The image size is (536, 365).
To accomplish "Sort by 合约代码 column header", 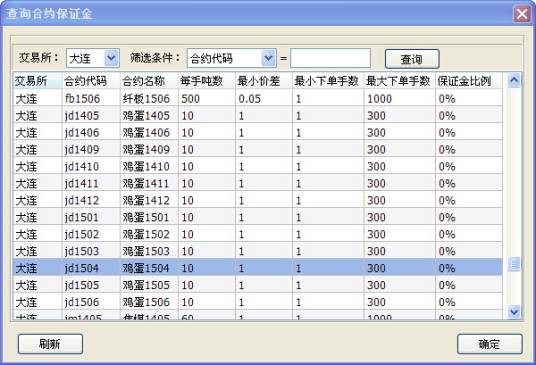I will pyautogui.click(x=91, y=81).
